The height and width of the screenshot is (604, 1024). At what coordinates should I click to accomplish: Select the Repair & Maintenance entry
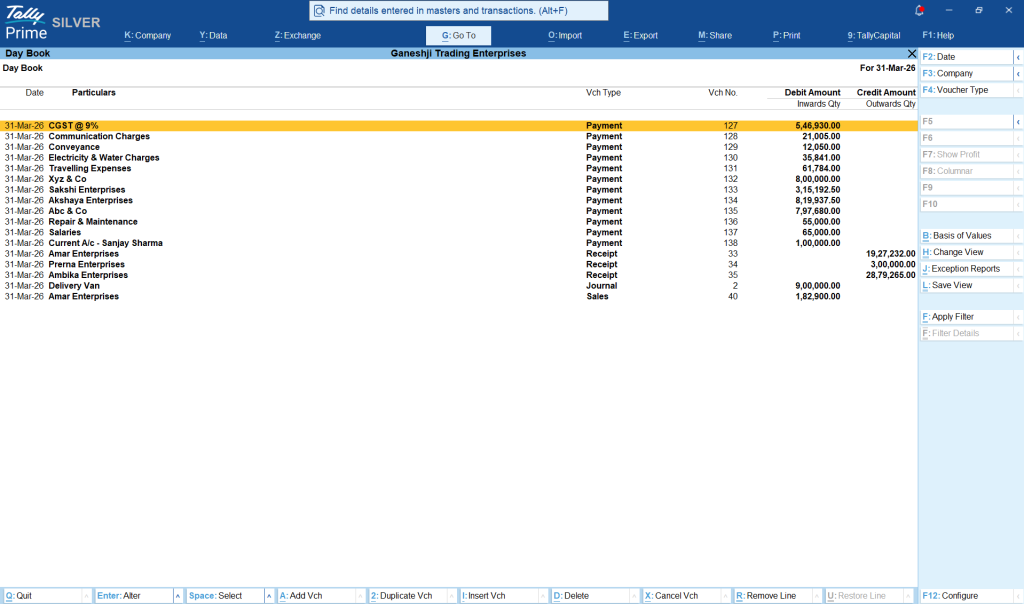pos(458,221)
